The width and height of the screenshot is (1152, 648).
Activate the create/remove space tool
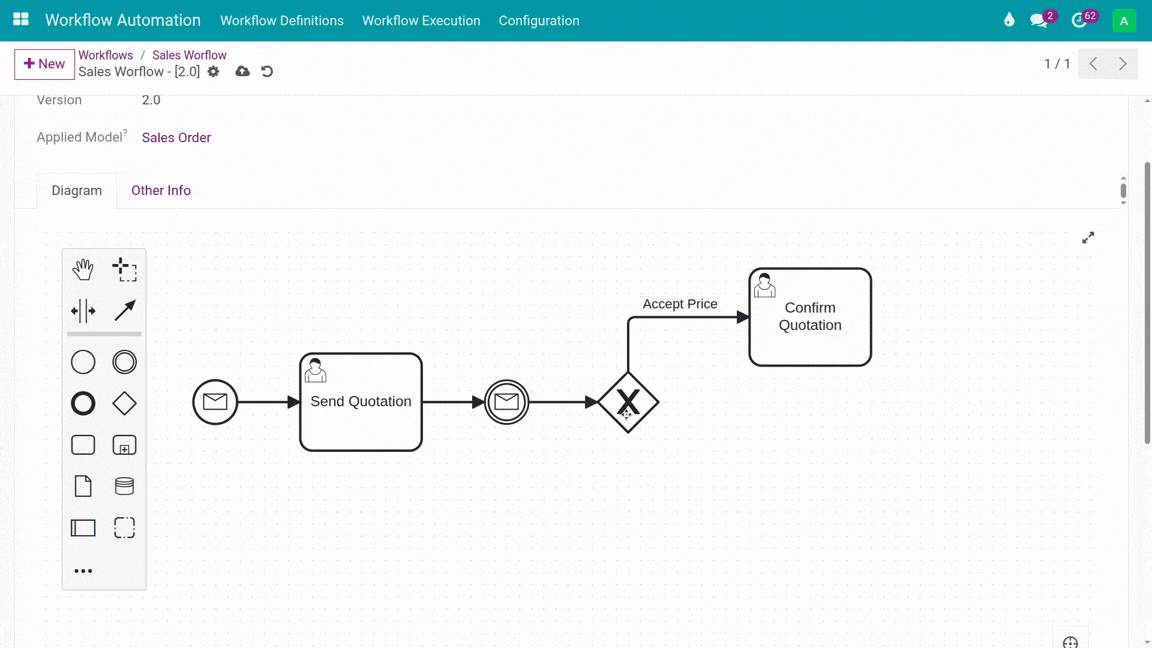tap(83, 311)
